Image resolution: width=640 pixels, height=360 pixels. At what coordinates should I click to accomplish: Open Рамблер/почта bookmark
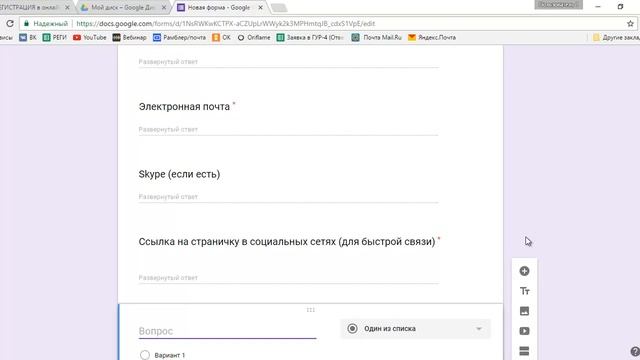(179, 38)
